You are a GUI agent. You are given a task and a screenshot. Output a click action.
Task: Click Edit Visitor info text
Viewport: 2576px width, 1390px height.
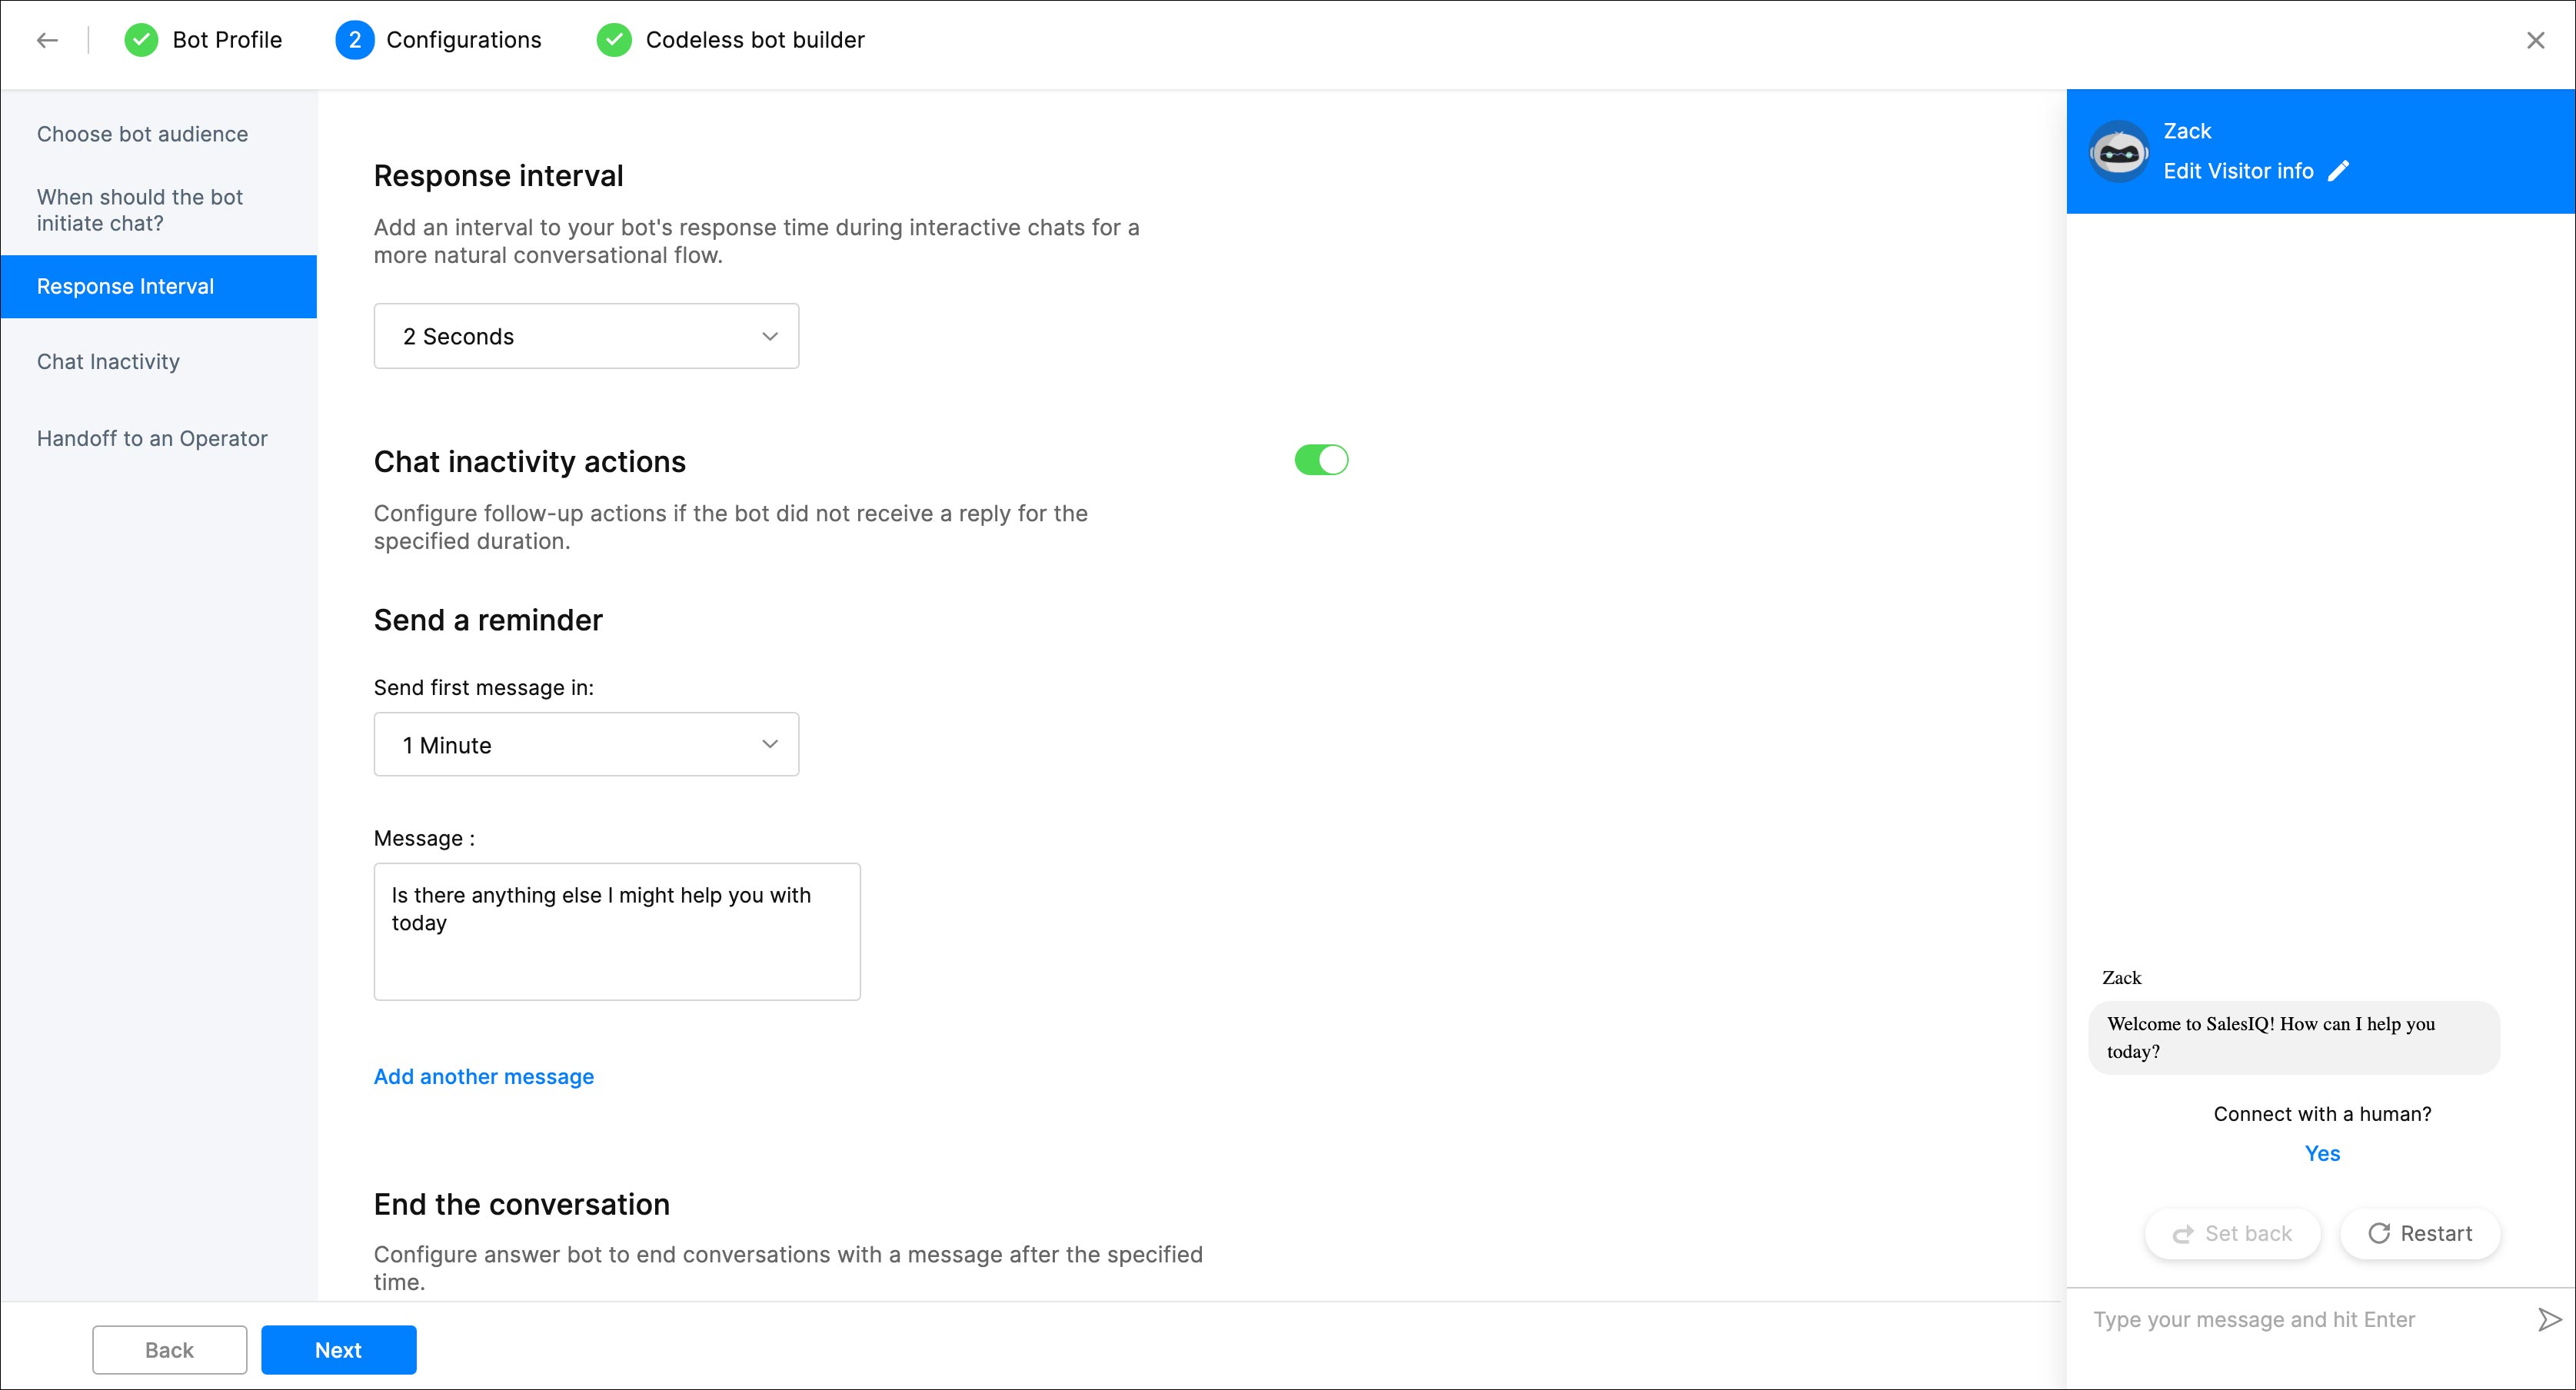point(2238,171)
